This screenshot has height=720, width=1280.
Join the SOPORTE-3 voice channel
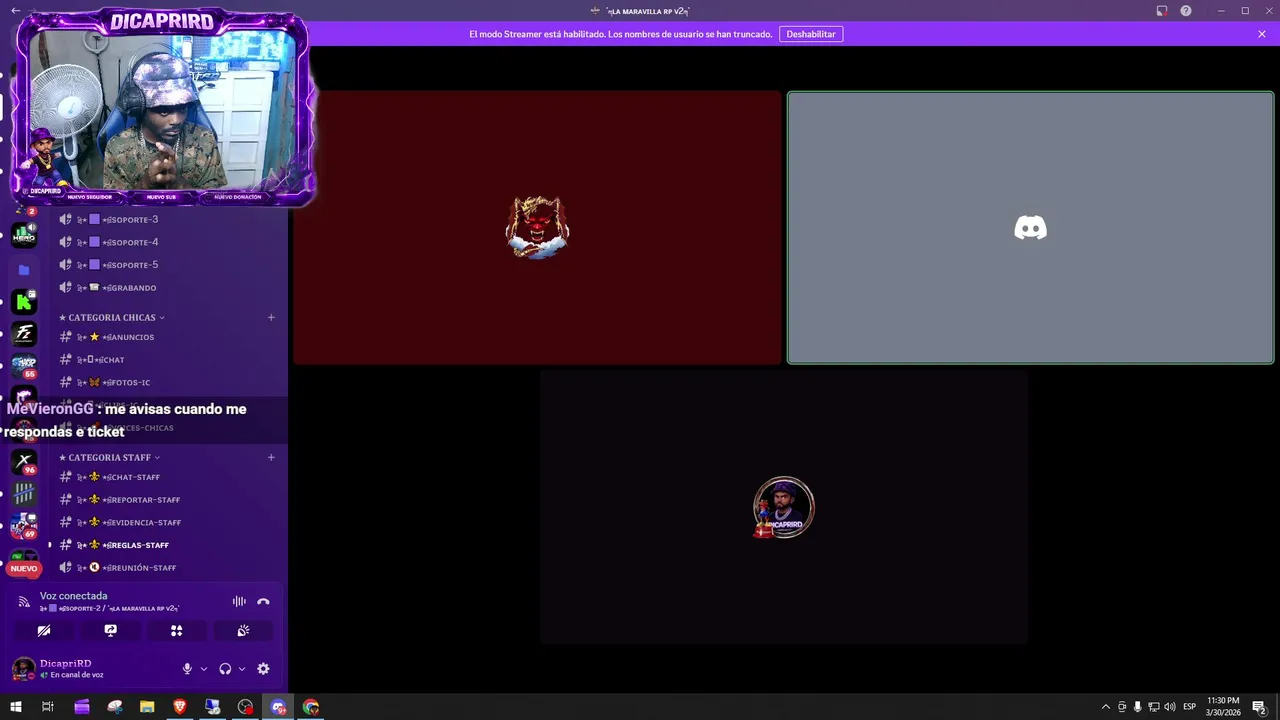click(x=167, y=219)
